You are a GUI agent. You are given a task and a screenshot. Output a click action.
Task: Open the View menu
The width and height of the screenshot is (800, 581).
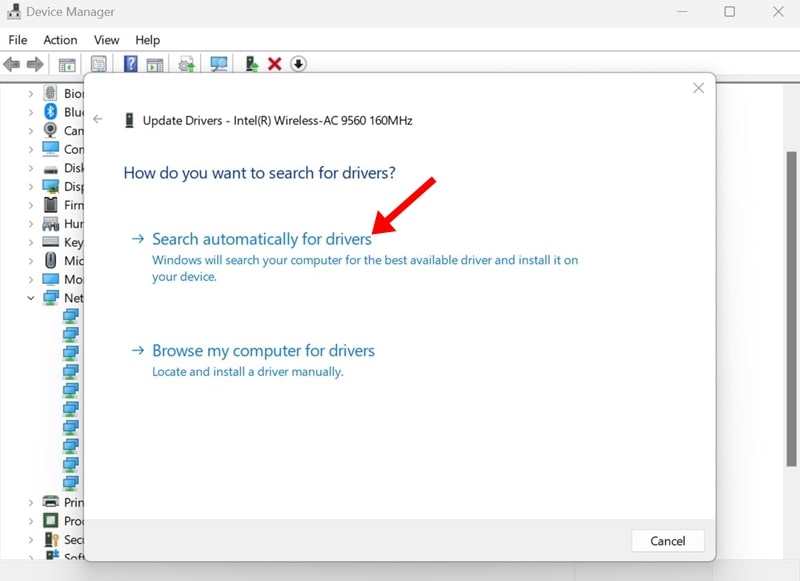(x=106, y=40)
